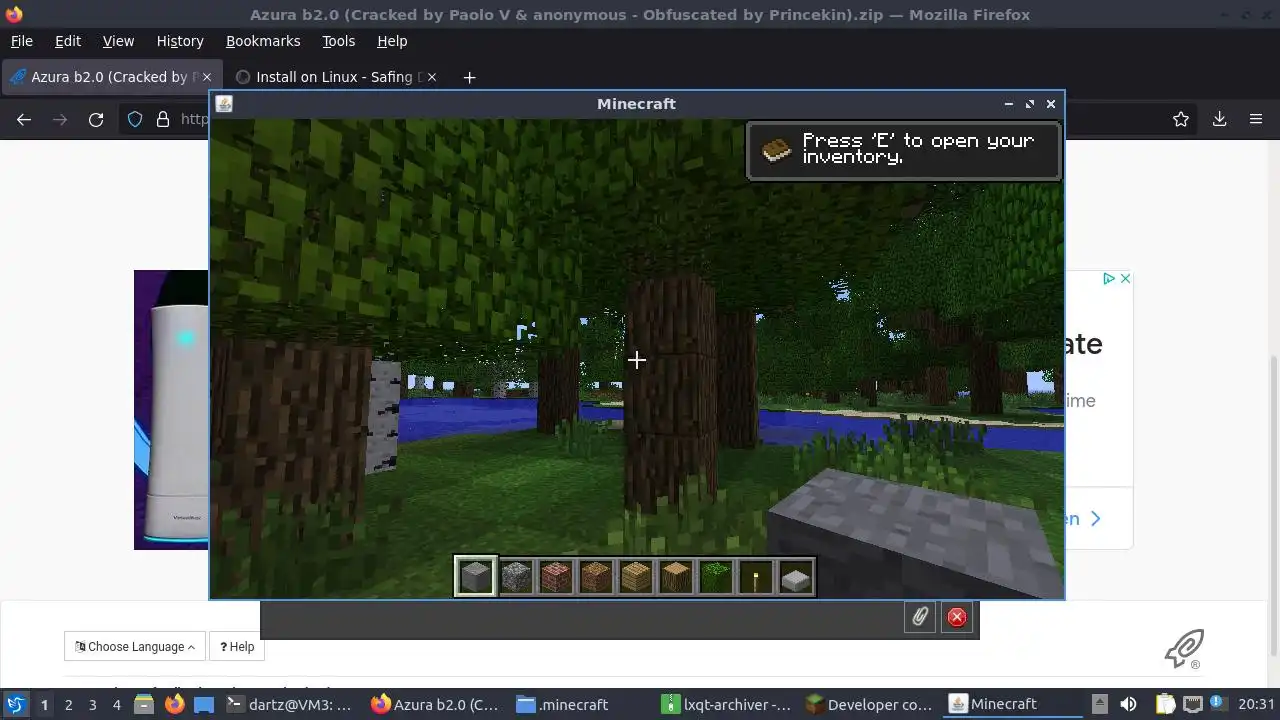This screenshot has height=720, width=1280.
Task: Open lxqt-archiver taskbar entry
Action: [x=726, y=704]
